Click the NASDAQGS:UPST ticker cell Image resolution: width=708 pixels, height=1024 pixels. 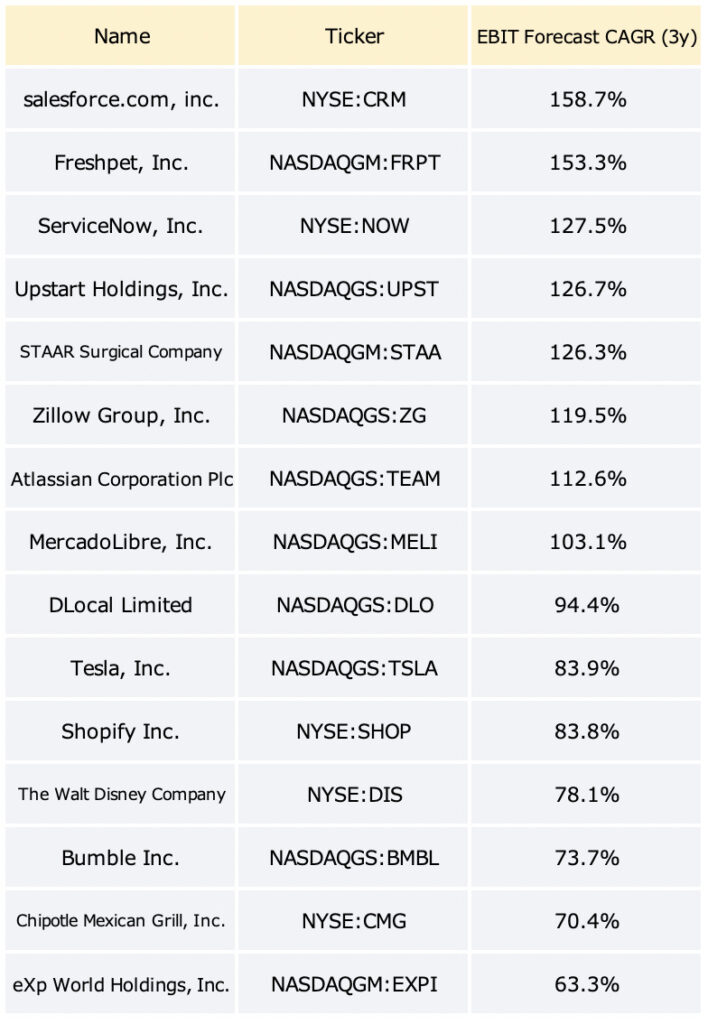353,289
